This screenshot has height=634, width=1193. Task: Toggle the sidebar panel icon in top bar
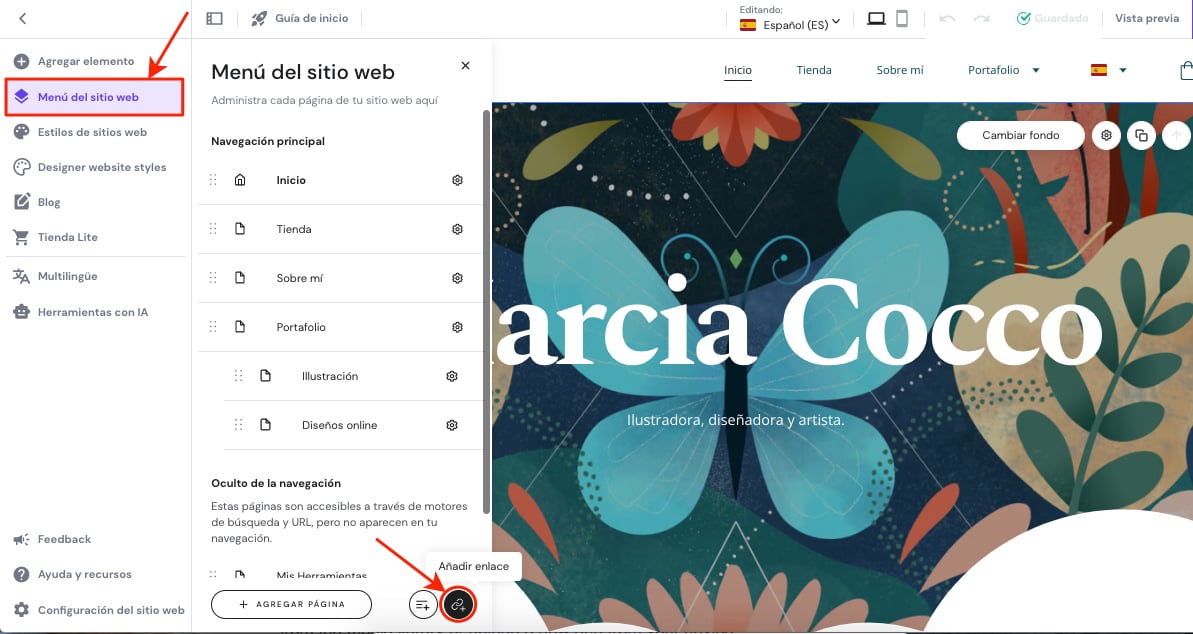[x=214, y=18]
